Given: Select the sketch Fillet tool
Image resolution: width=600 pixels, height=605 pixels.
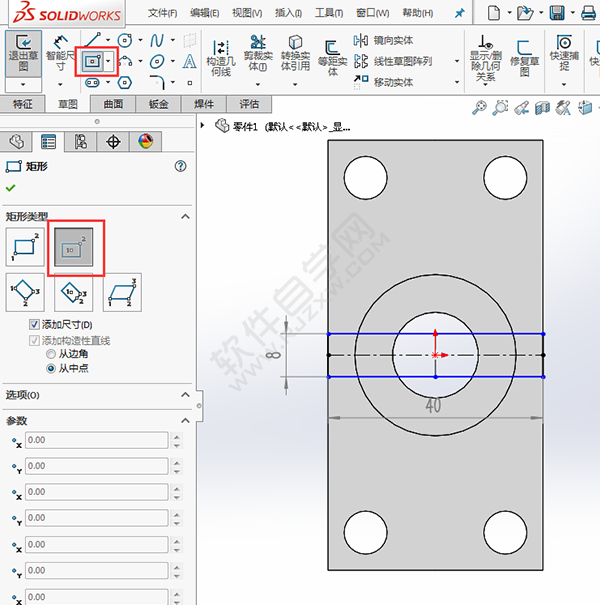Looking at the screenshot, I should pyautogui.click(x=157, y=82).
